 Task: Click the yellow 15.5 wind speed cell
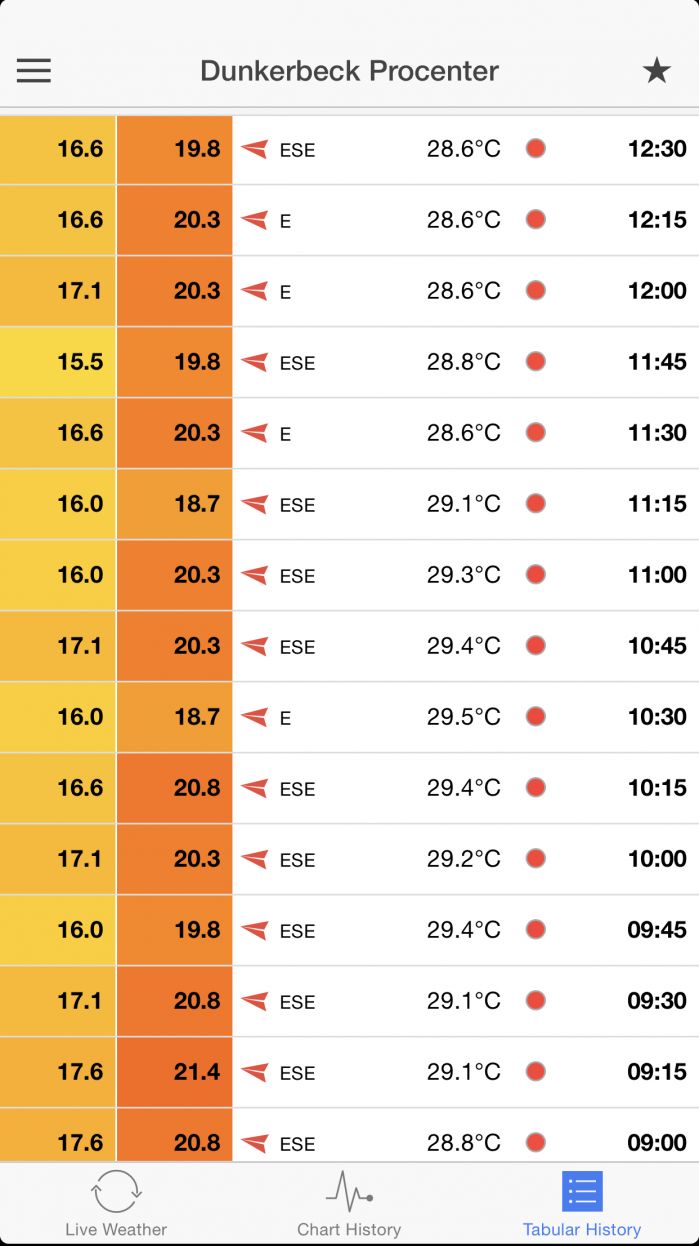pos(58,362)
